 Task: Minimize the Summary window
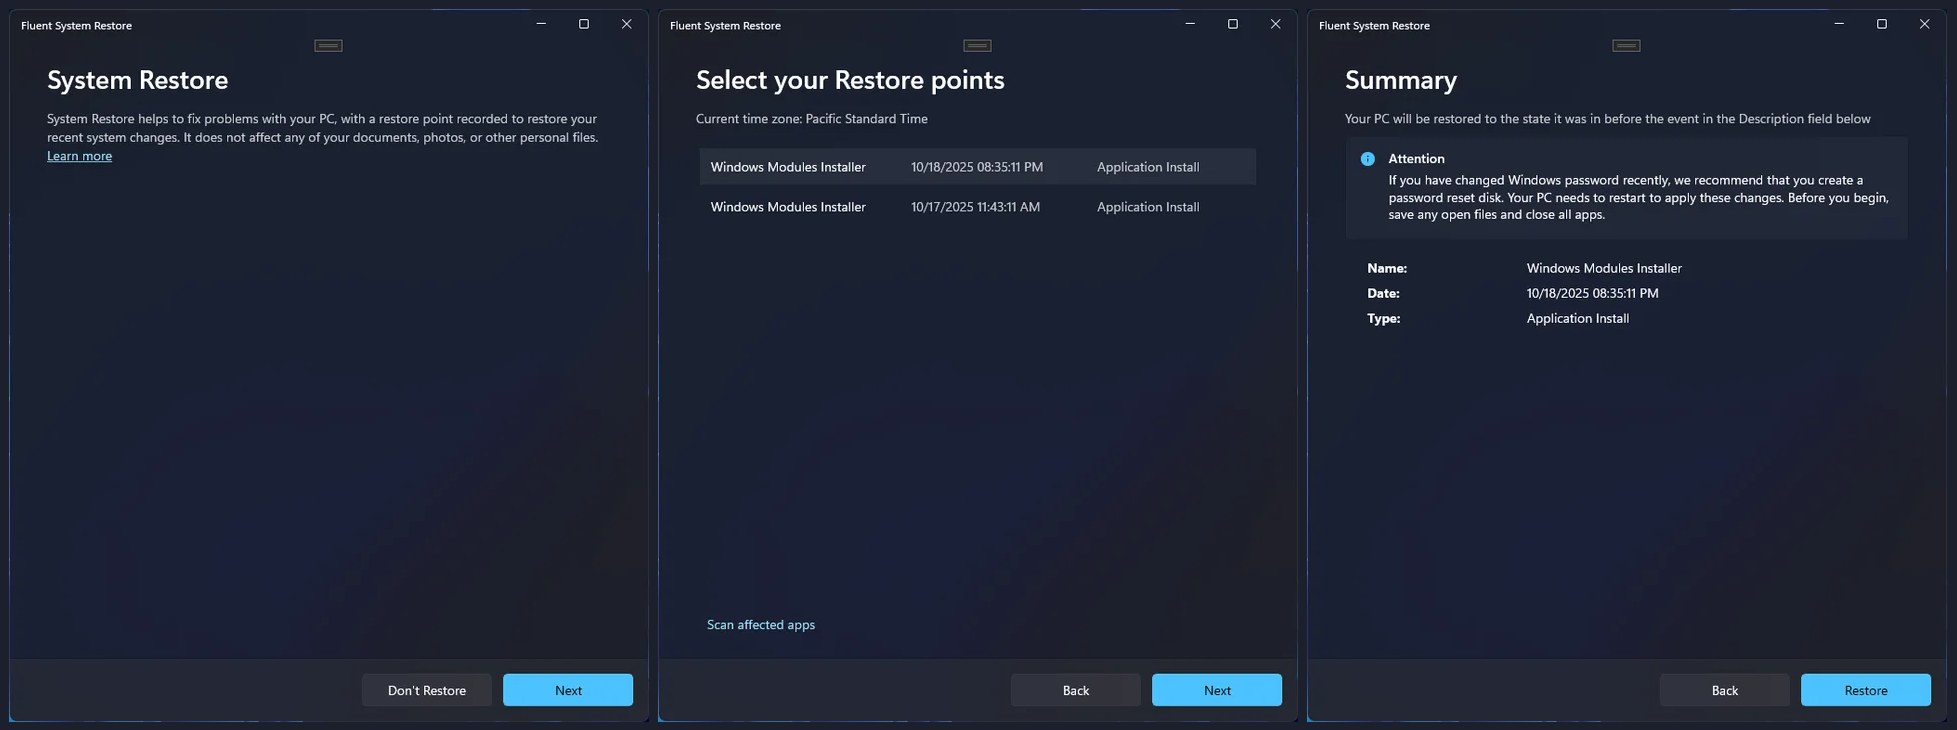coord(1839,24)
